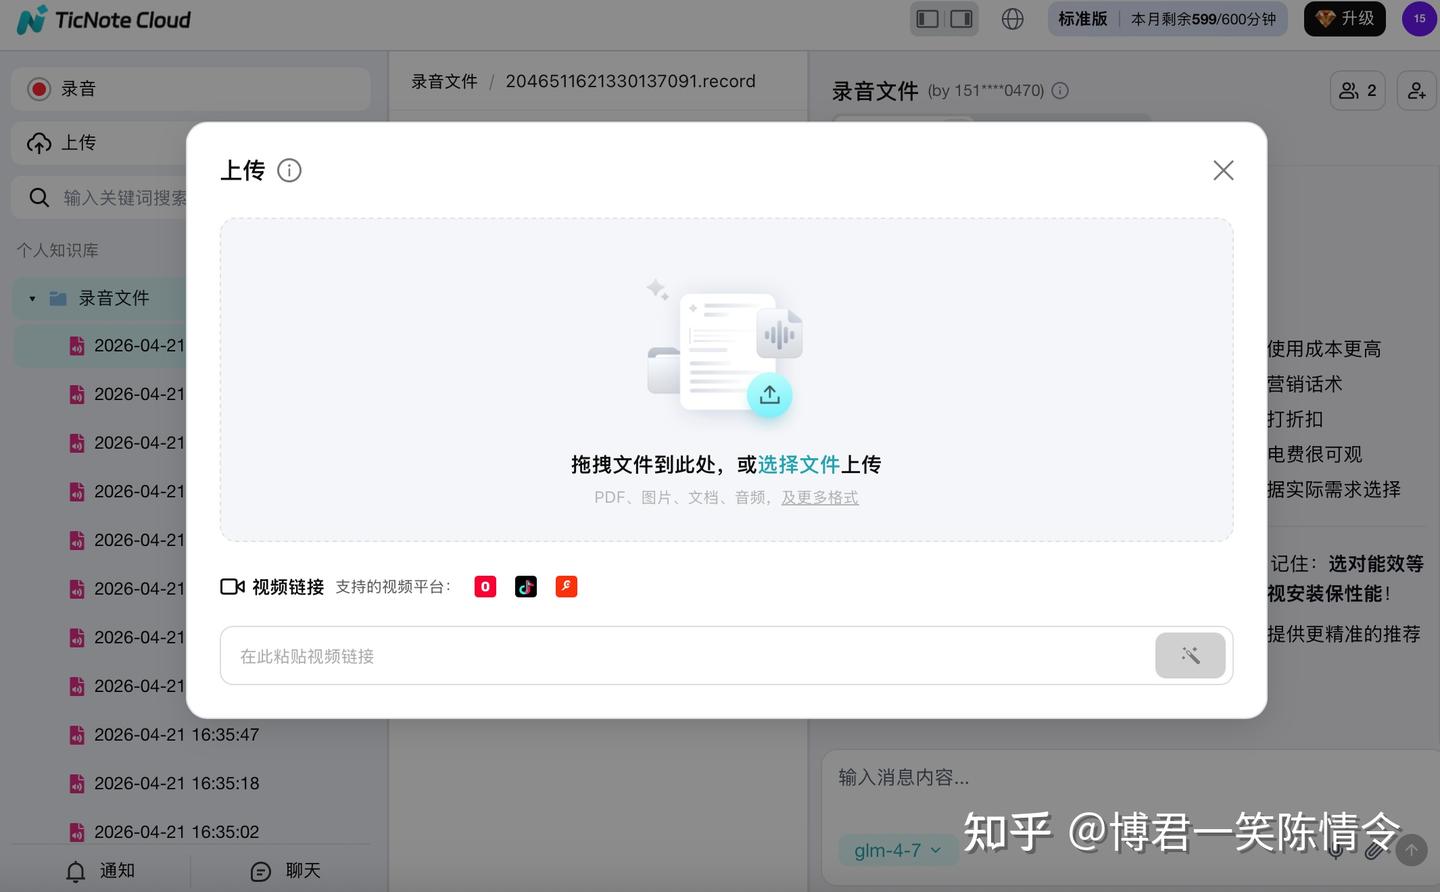The image size is (1440, 892).
Task: Click the chat bubble icon
Action: point(261,872)
